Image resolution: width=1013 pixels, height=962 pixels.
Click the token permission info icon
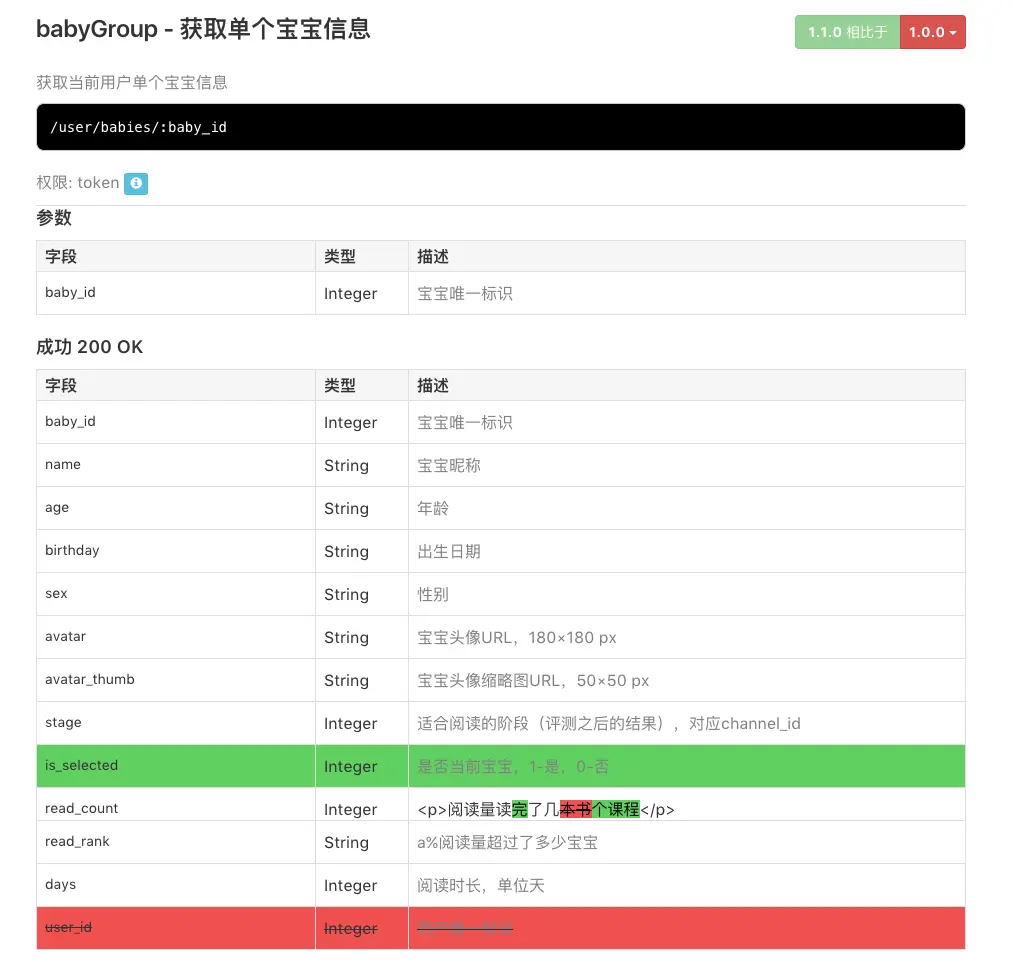(x=136, y=183)
